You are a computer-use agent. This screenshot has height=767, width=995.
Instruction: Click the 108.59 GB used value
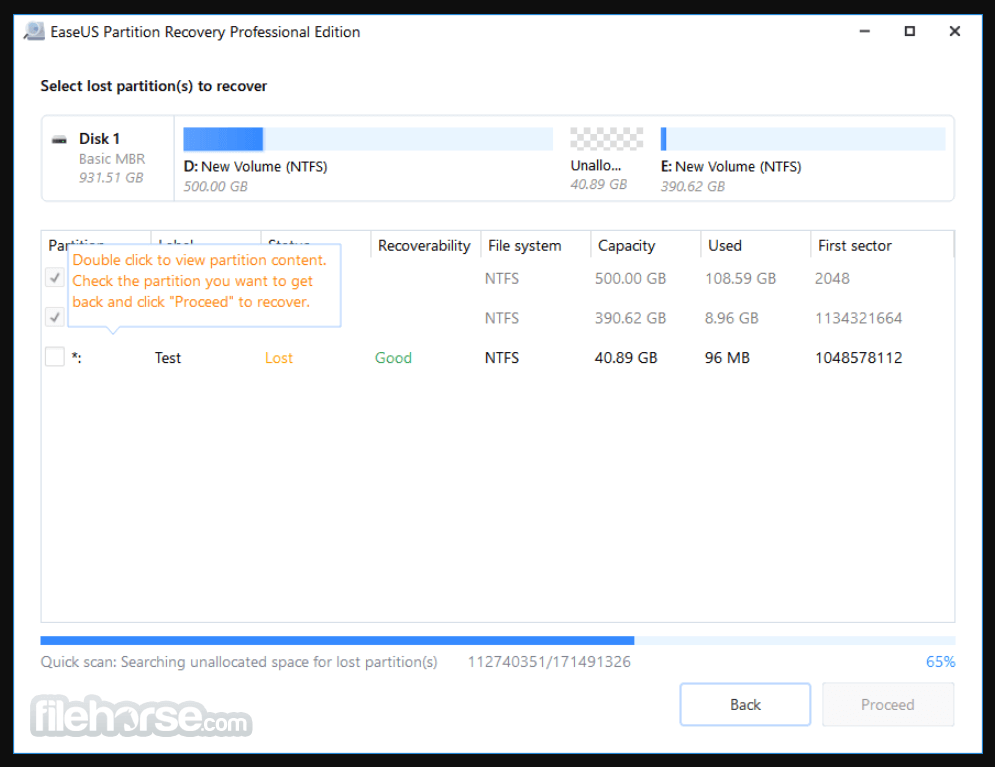click(x=740, y=279)
